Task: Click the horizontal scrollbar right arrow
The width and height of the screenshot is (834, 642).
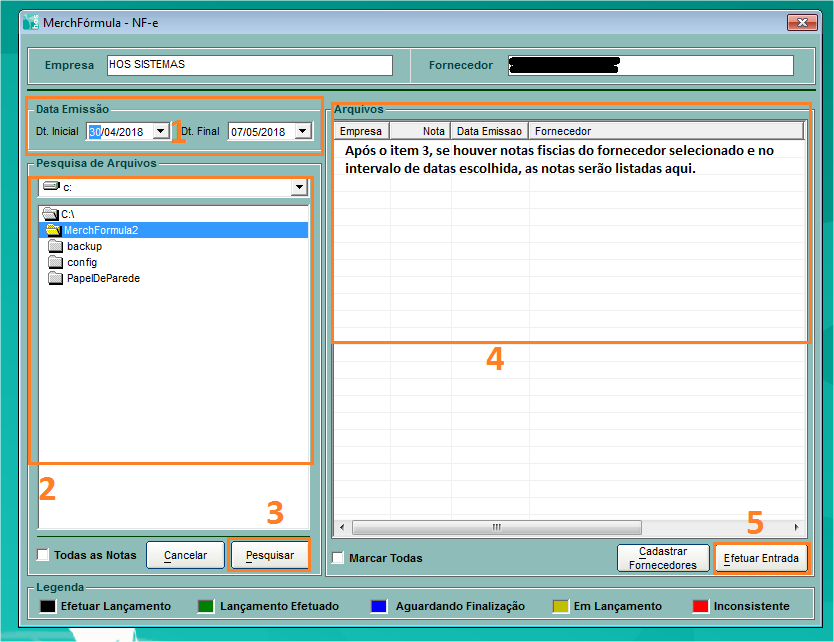Action: 797,527
